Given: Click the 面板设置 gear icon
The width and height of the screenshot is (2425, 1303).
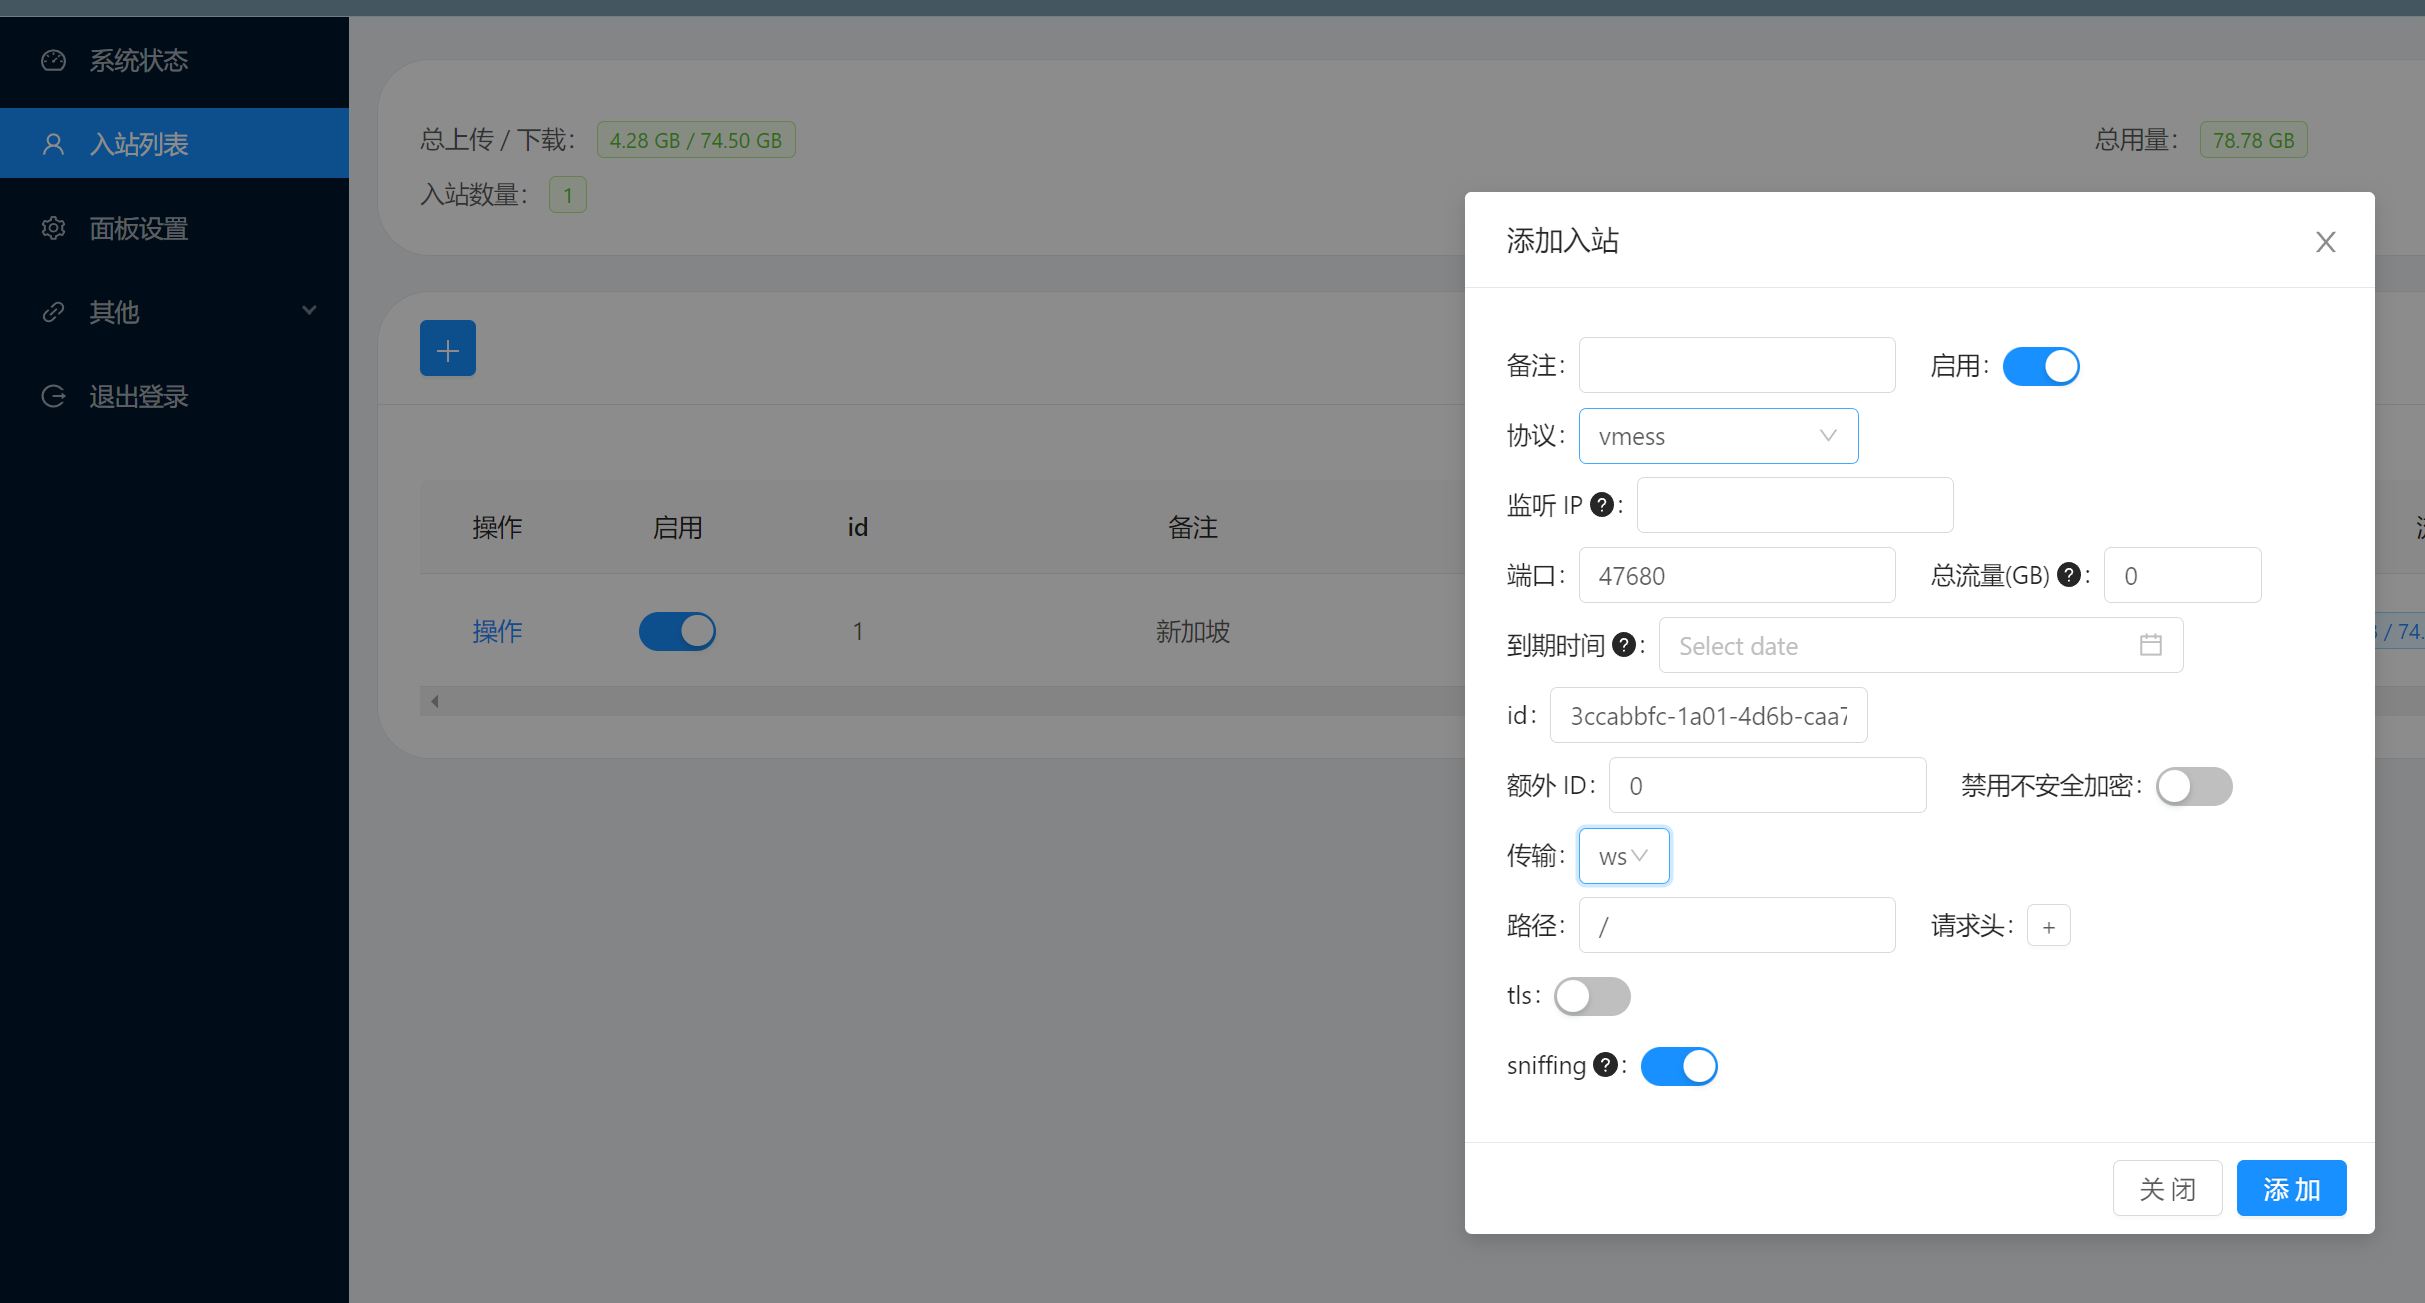Looking at the screenshot, I should click(53, 228).
